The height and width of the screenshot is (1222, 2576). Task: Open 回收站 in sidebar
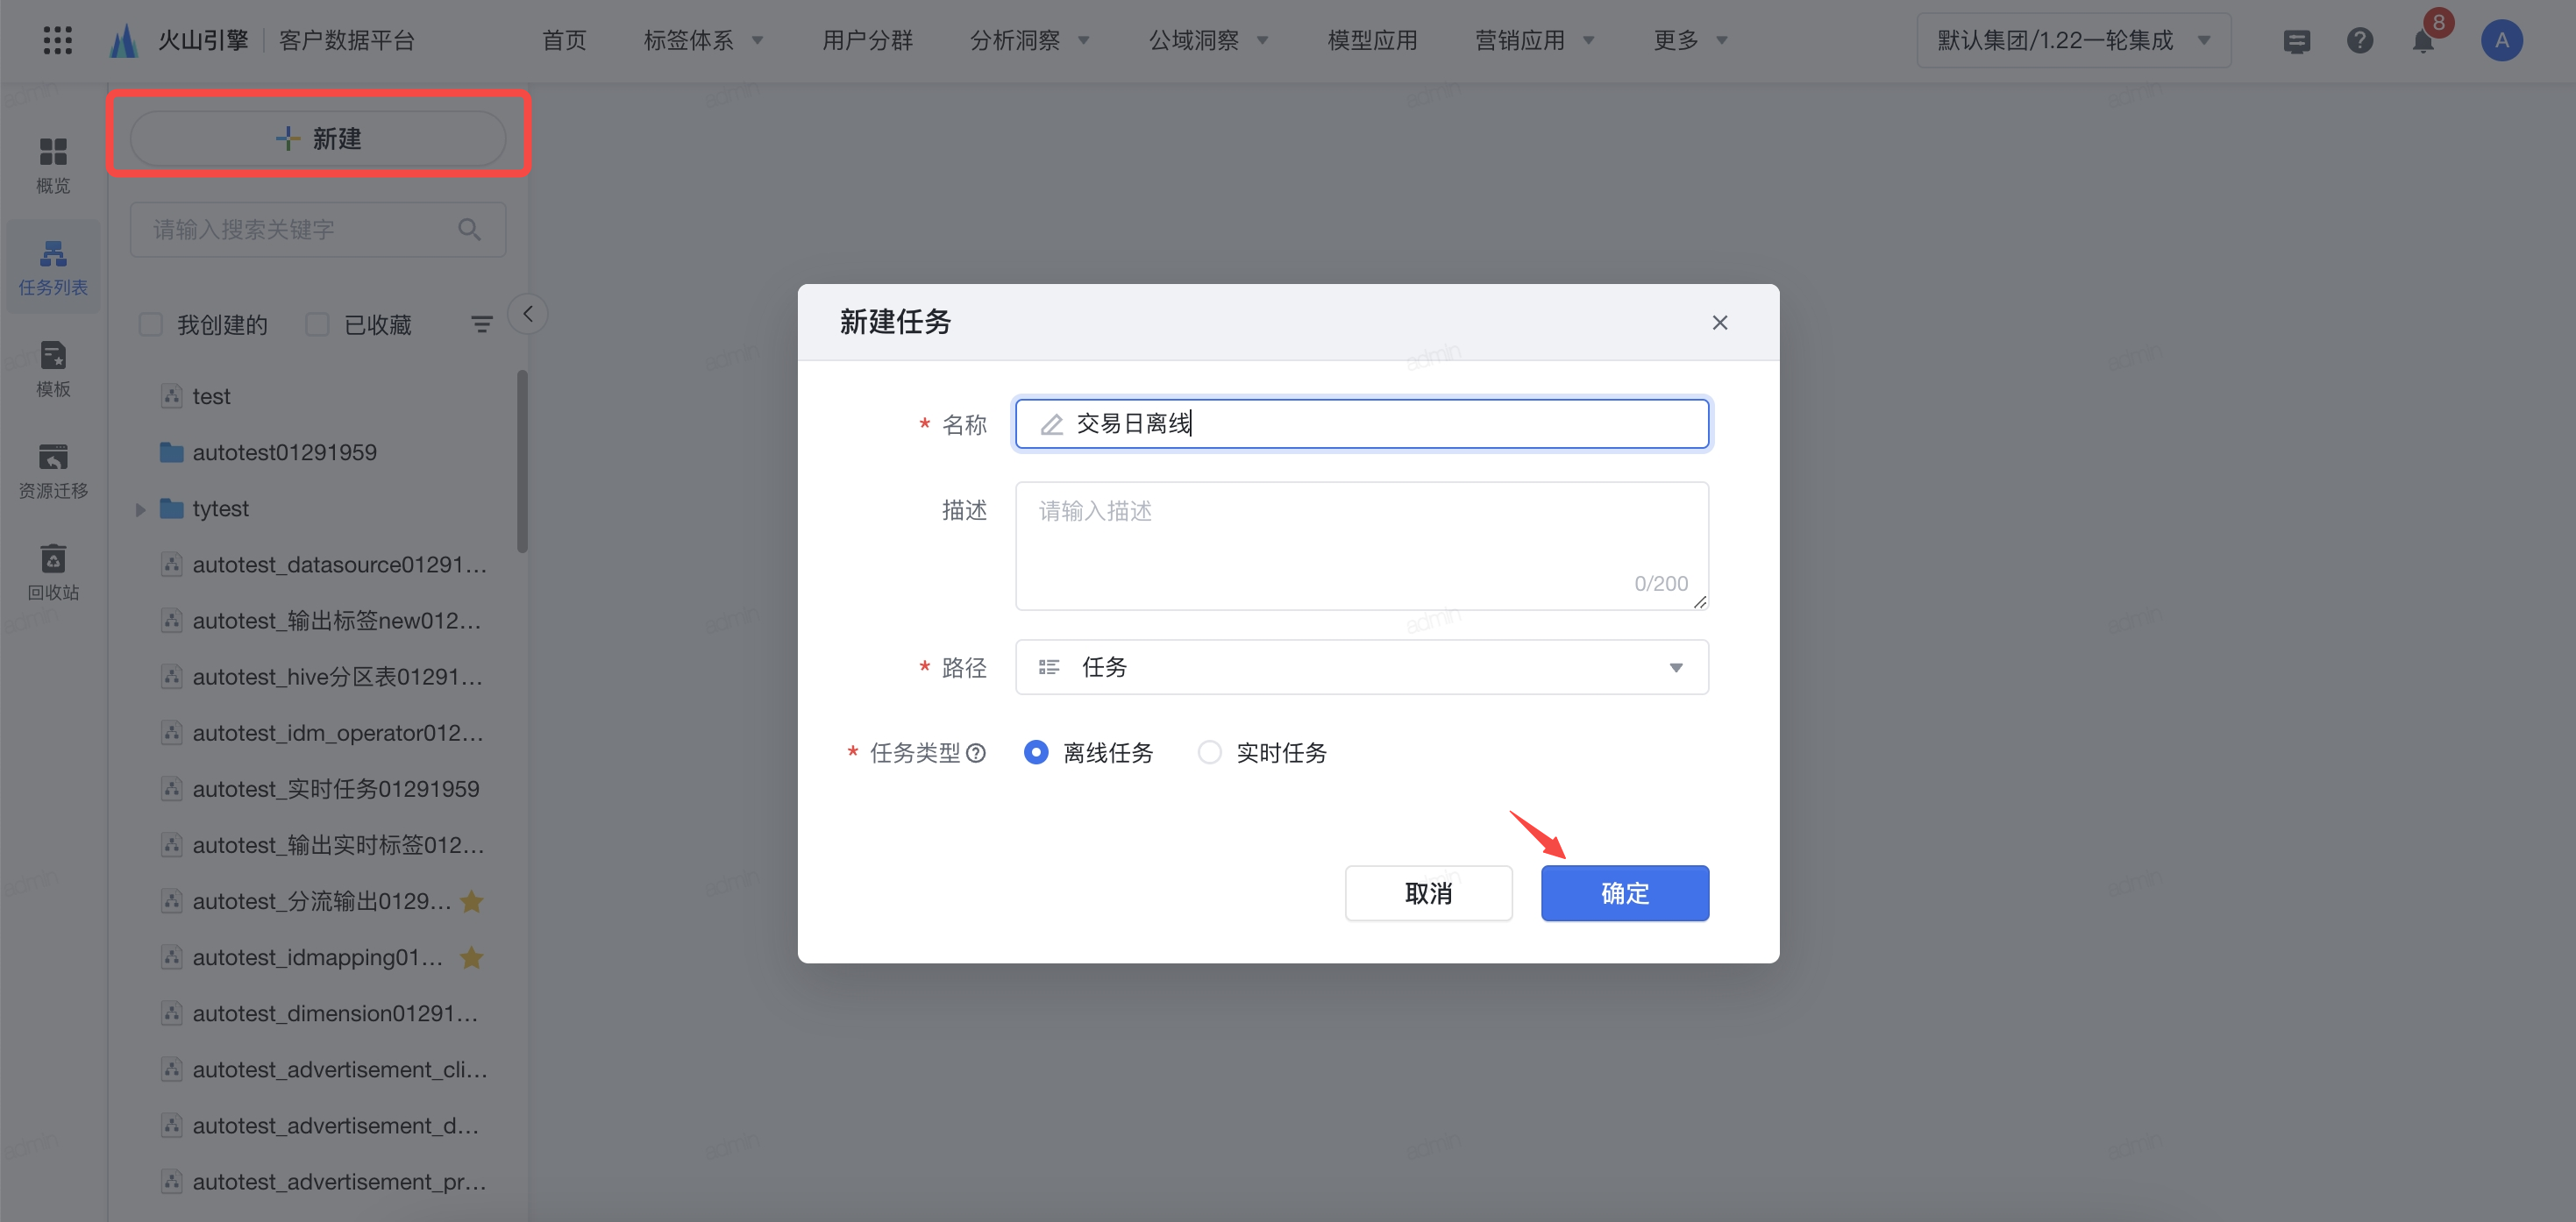point(53,572)
